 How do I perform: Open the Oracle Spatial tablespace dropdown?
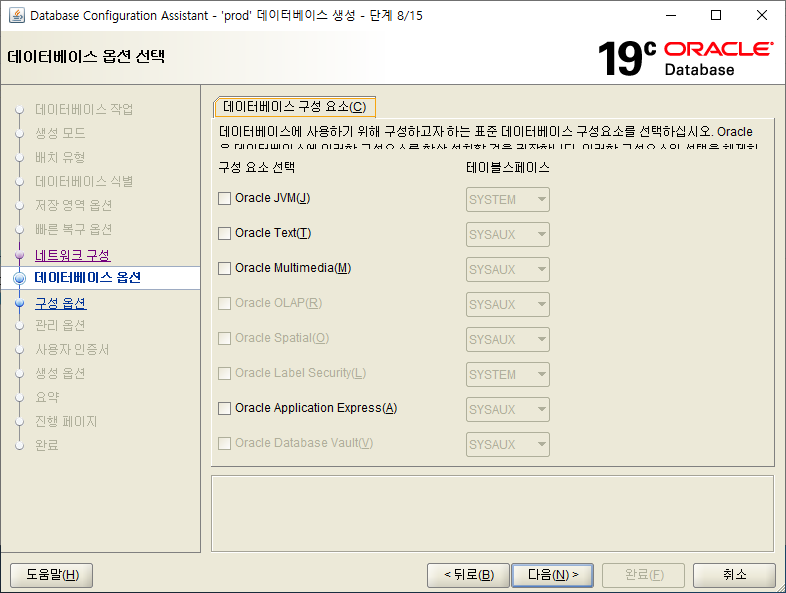pyautogui.click(x=508, y=339)
